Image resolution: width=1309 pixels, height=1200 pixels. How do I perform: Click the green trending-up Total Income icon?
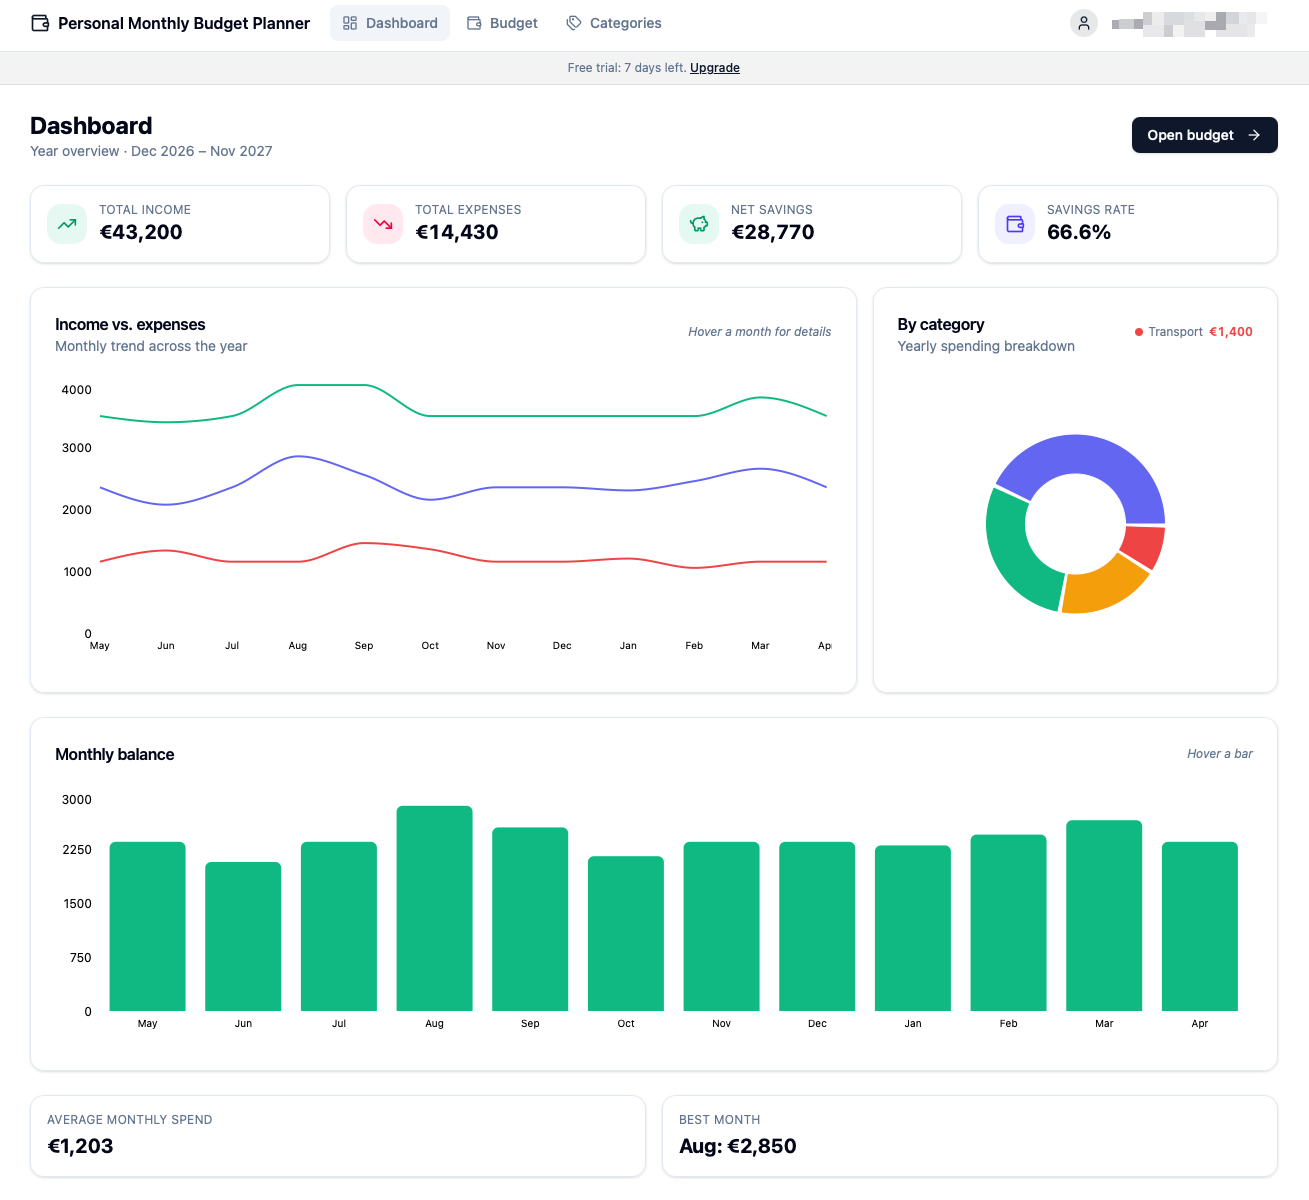67,224
